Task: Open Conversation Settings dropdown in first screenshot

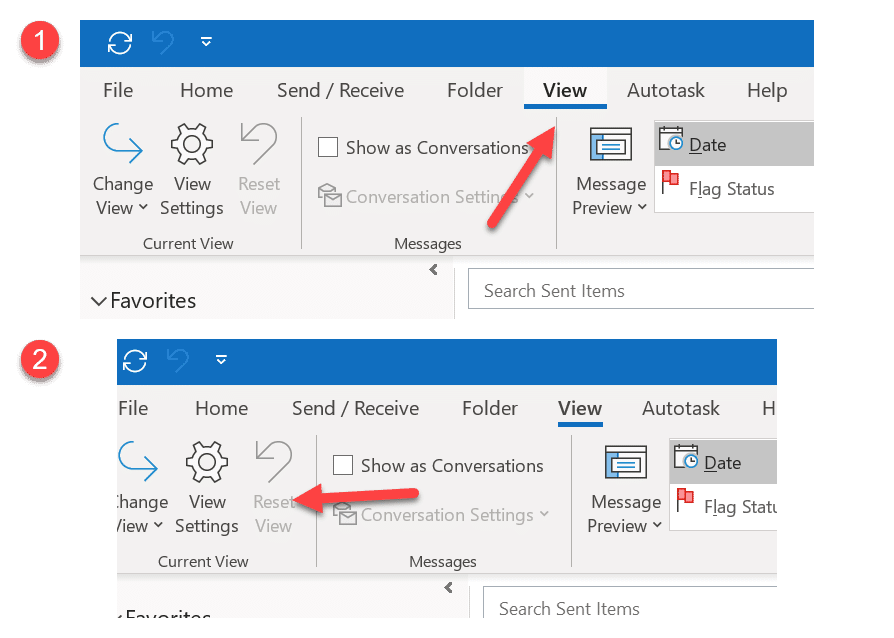Action: pyautogui.click(x=426, y=197)
